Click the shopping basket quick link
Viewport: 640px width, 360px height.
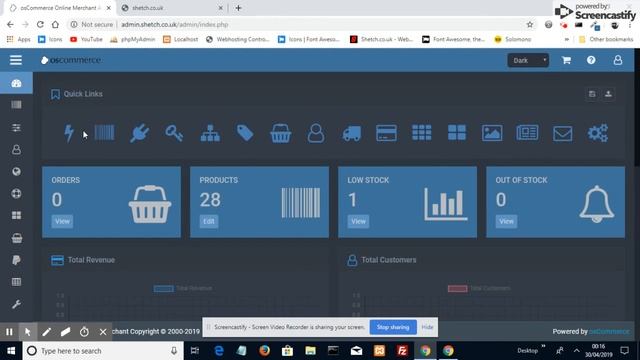coord(281,133)
